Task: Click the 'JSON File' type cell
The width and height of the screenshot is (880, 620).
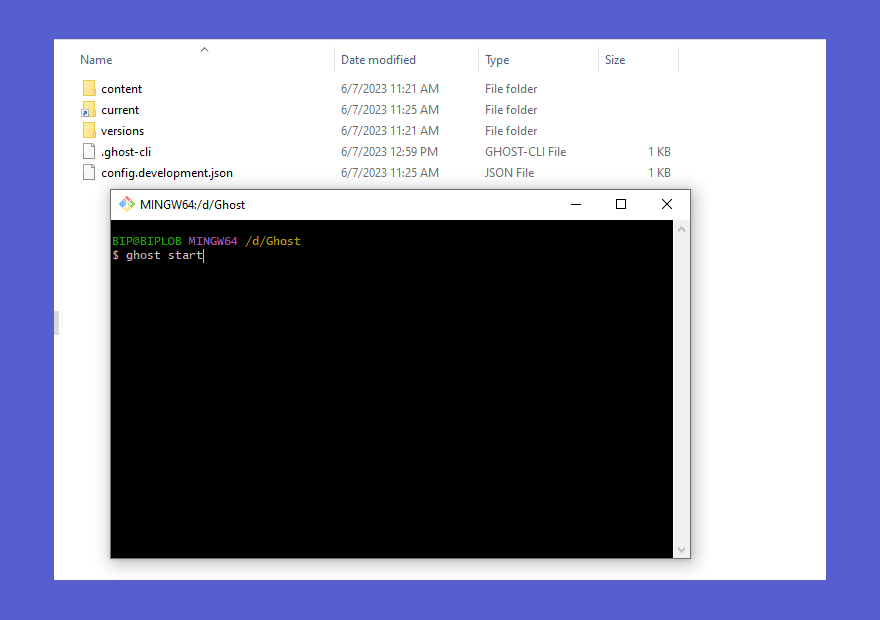Action: click(x=509, y=173)
